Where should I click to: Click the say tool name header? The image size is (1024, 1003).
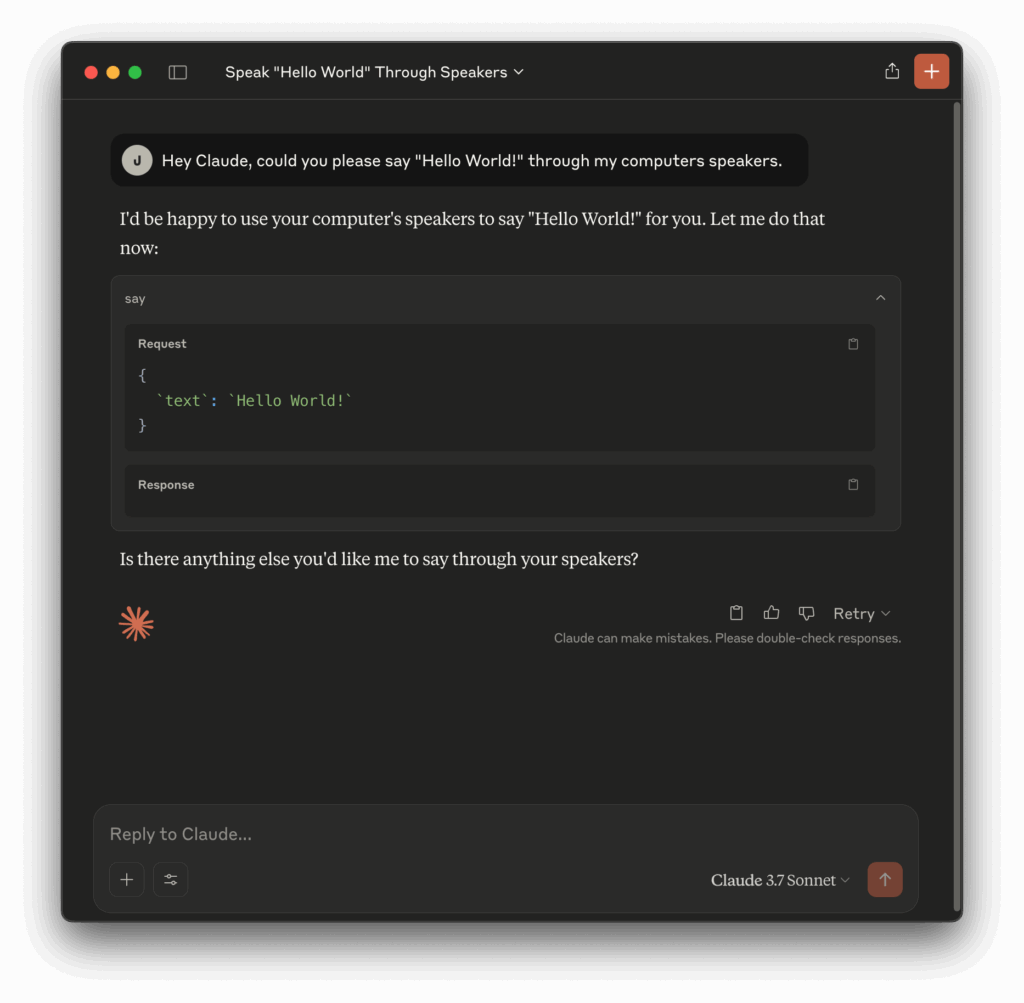point(135,299)
